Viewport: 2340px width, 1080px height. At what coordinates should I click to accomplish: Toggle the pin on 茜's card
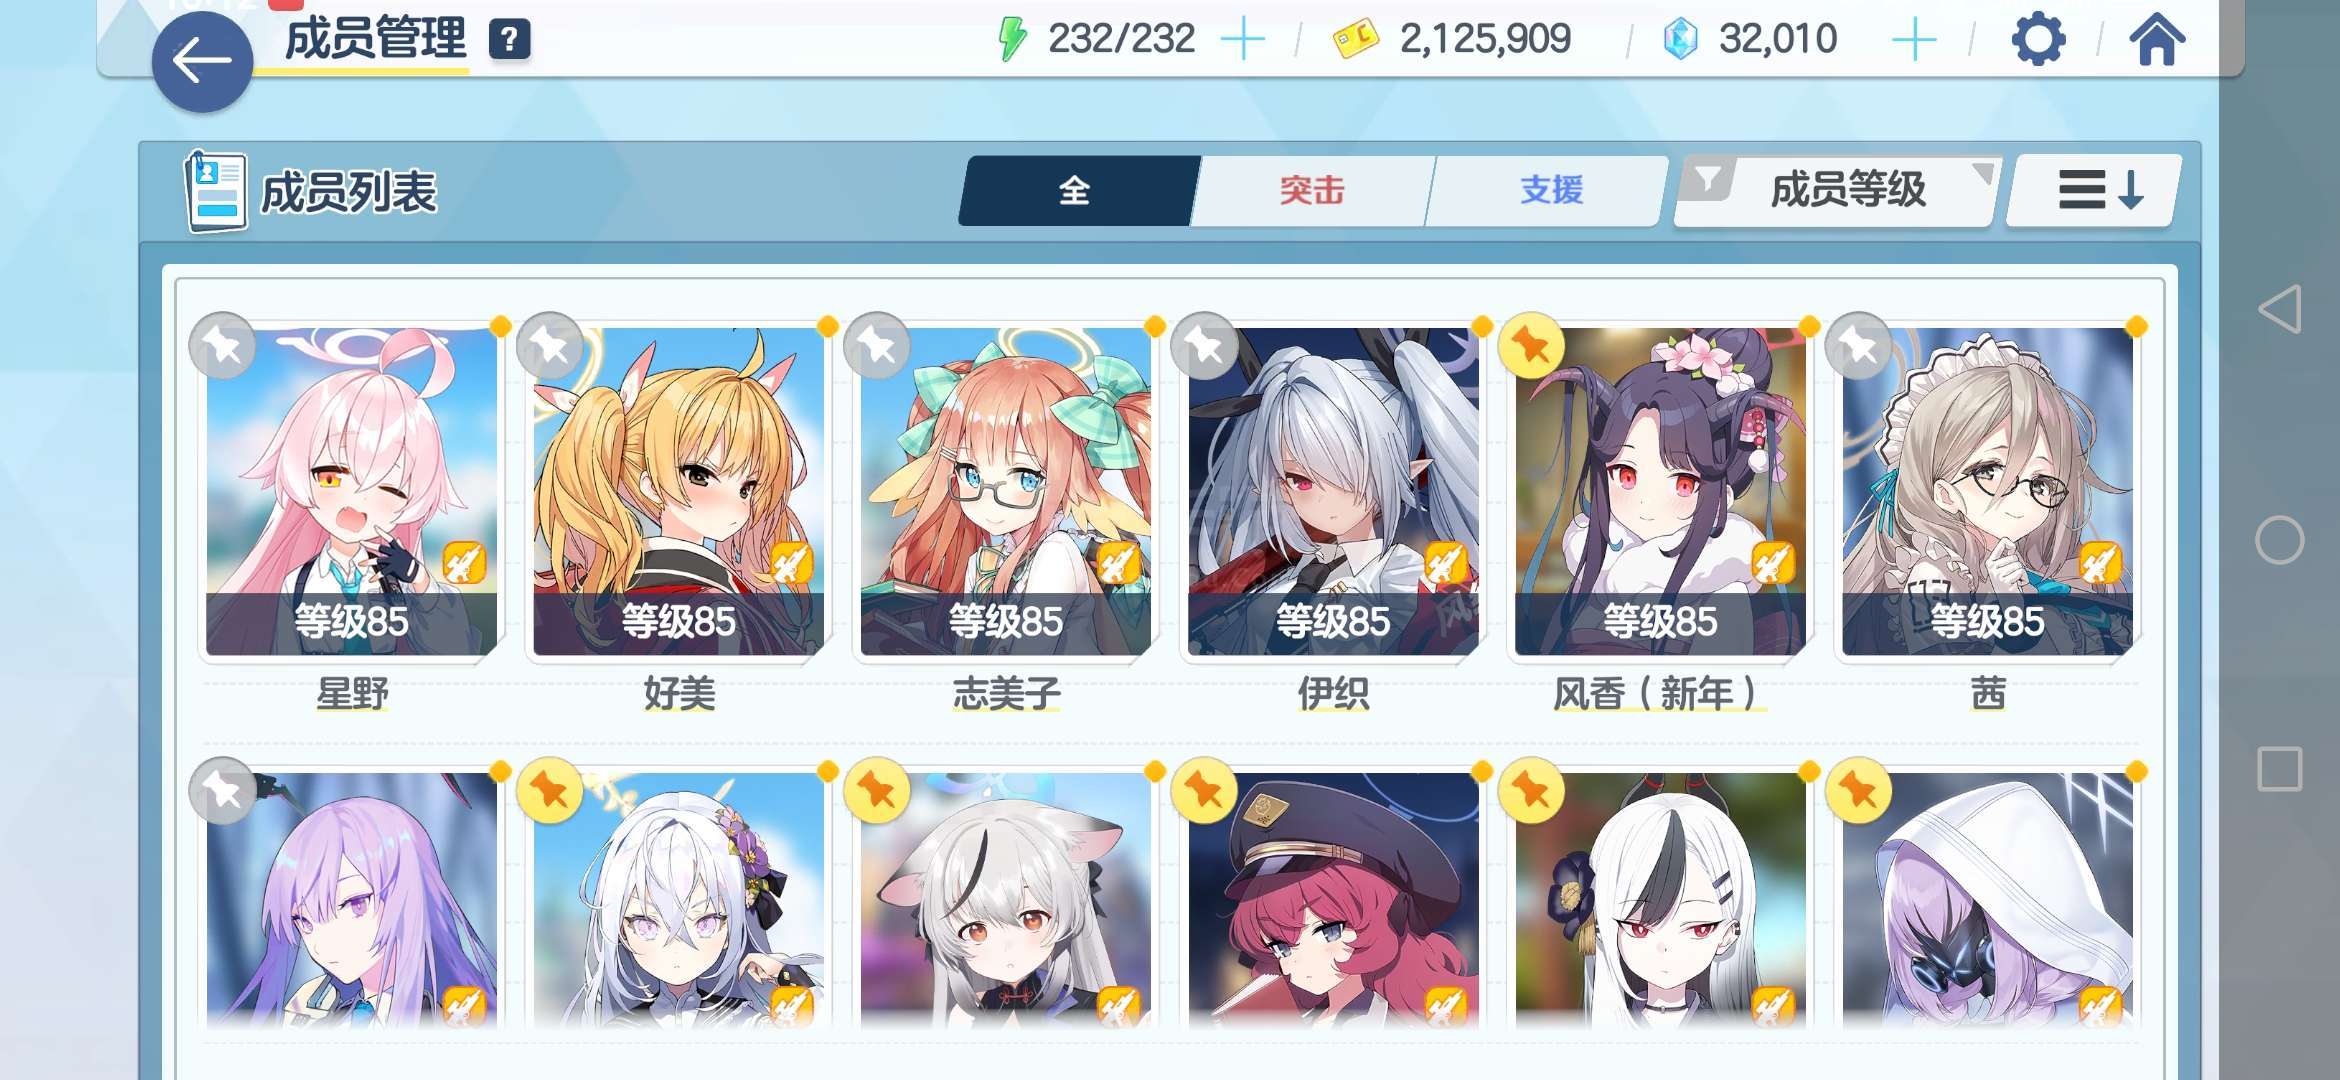point(1858,346)
